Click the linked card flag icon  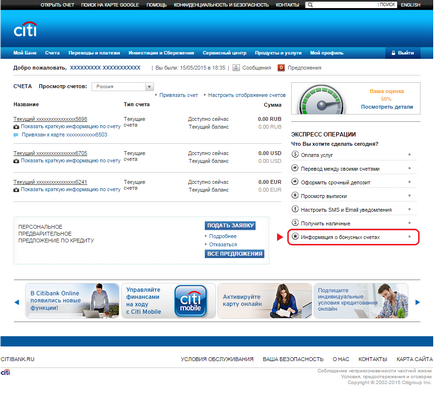16,135
